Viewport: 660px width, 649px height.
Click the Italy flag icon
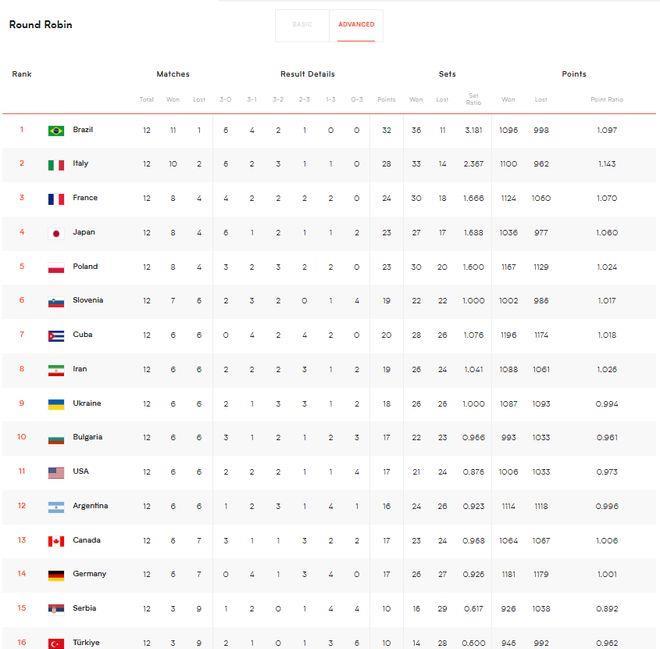(56, 165)
